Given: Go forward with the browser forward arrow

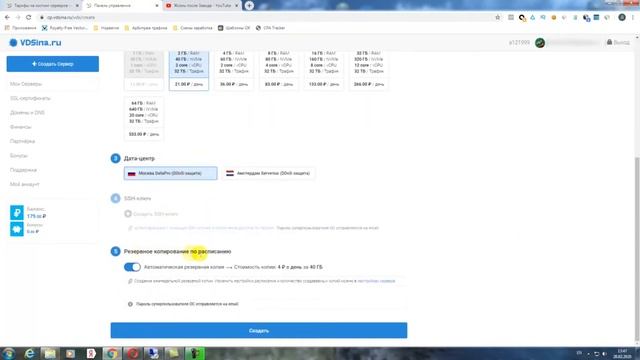Looking at the screenshot, I should 18,18.
